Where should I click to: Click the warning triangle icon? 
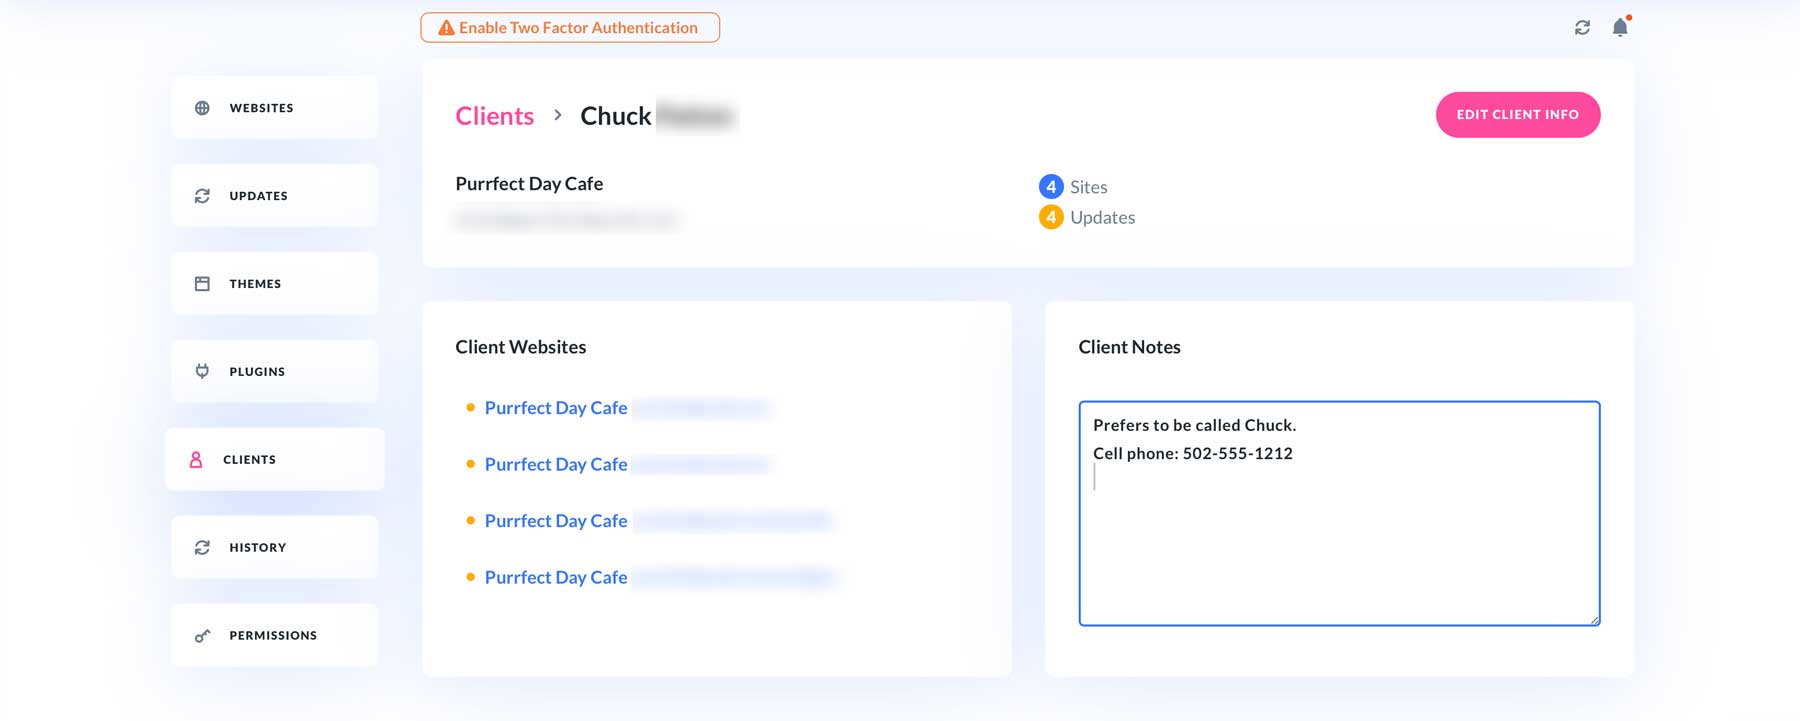446,28
